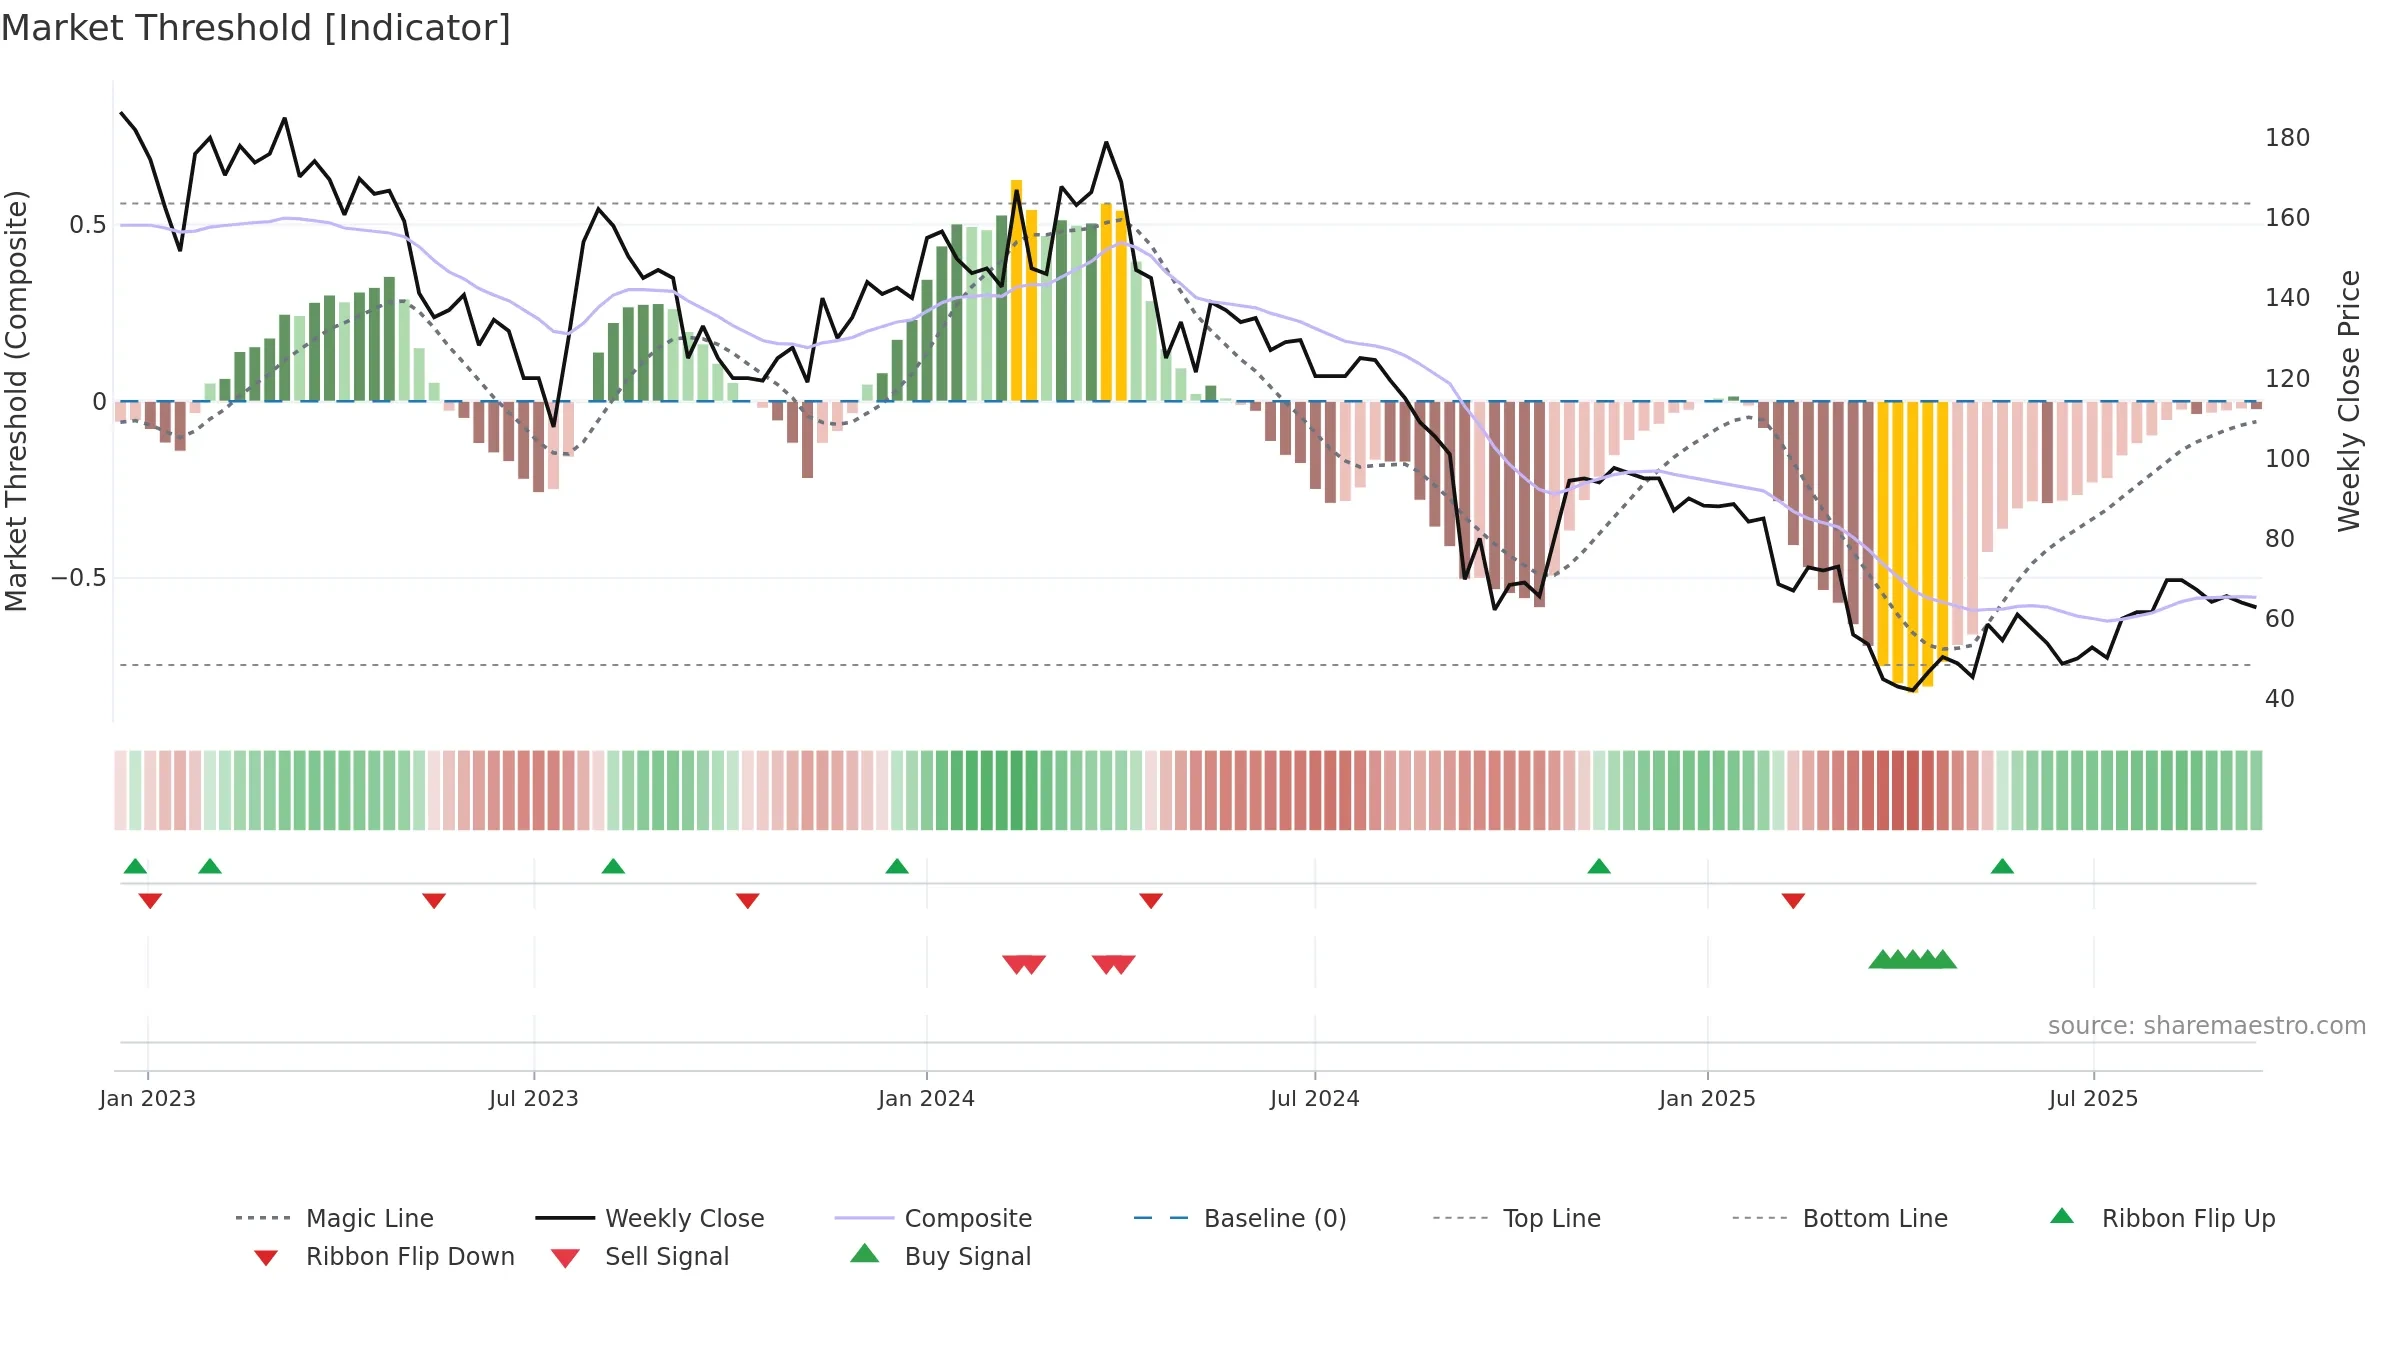Click the Buy Signal legend green triangle
2400x1350 pixels.
pyautogui.click(x=864, y=1253)
